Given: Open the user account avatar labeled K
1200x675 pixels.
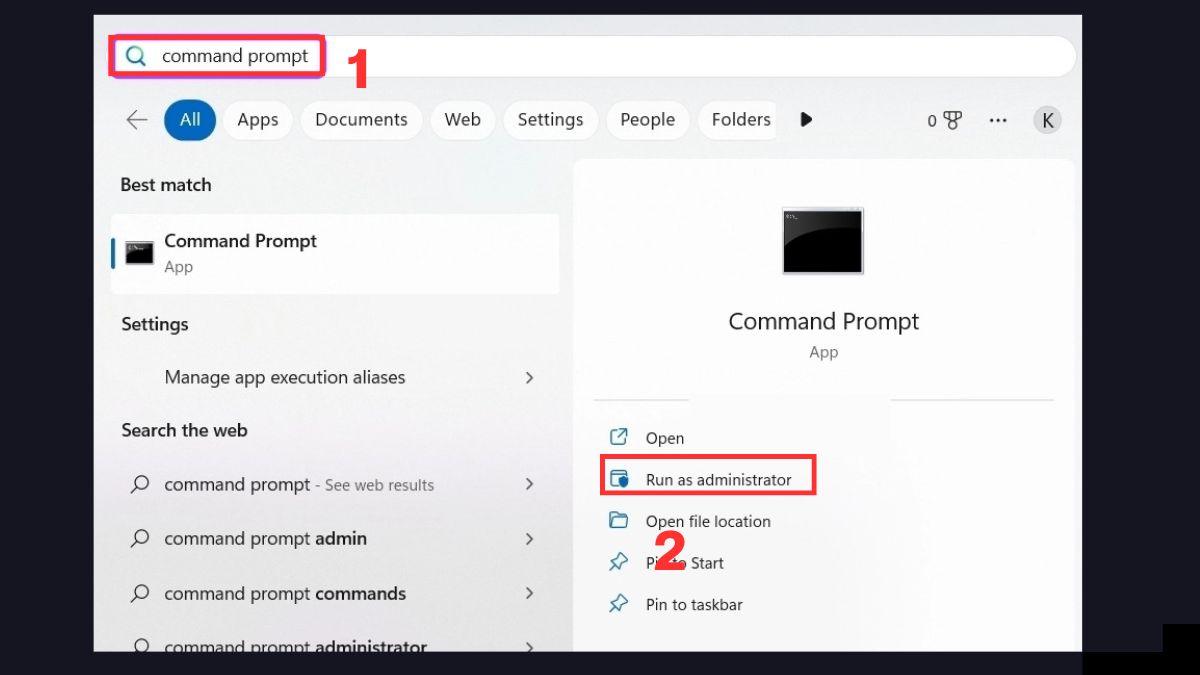Looking at the screenshot, I should pos(1046,119).
